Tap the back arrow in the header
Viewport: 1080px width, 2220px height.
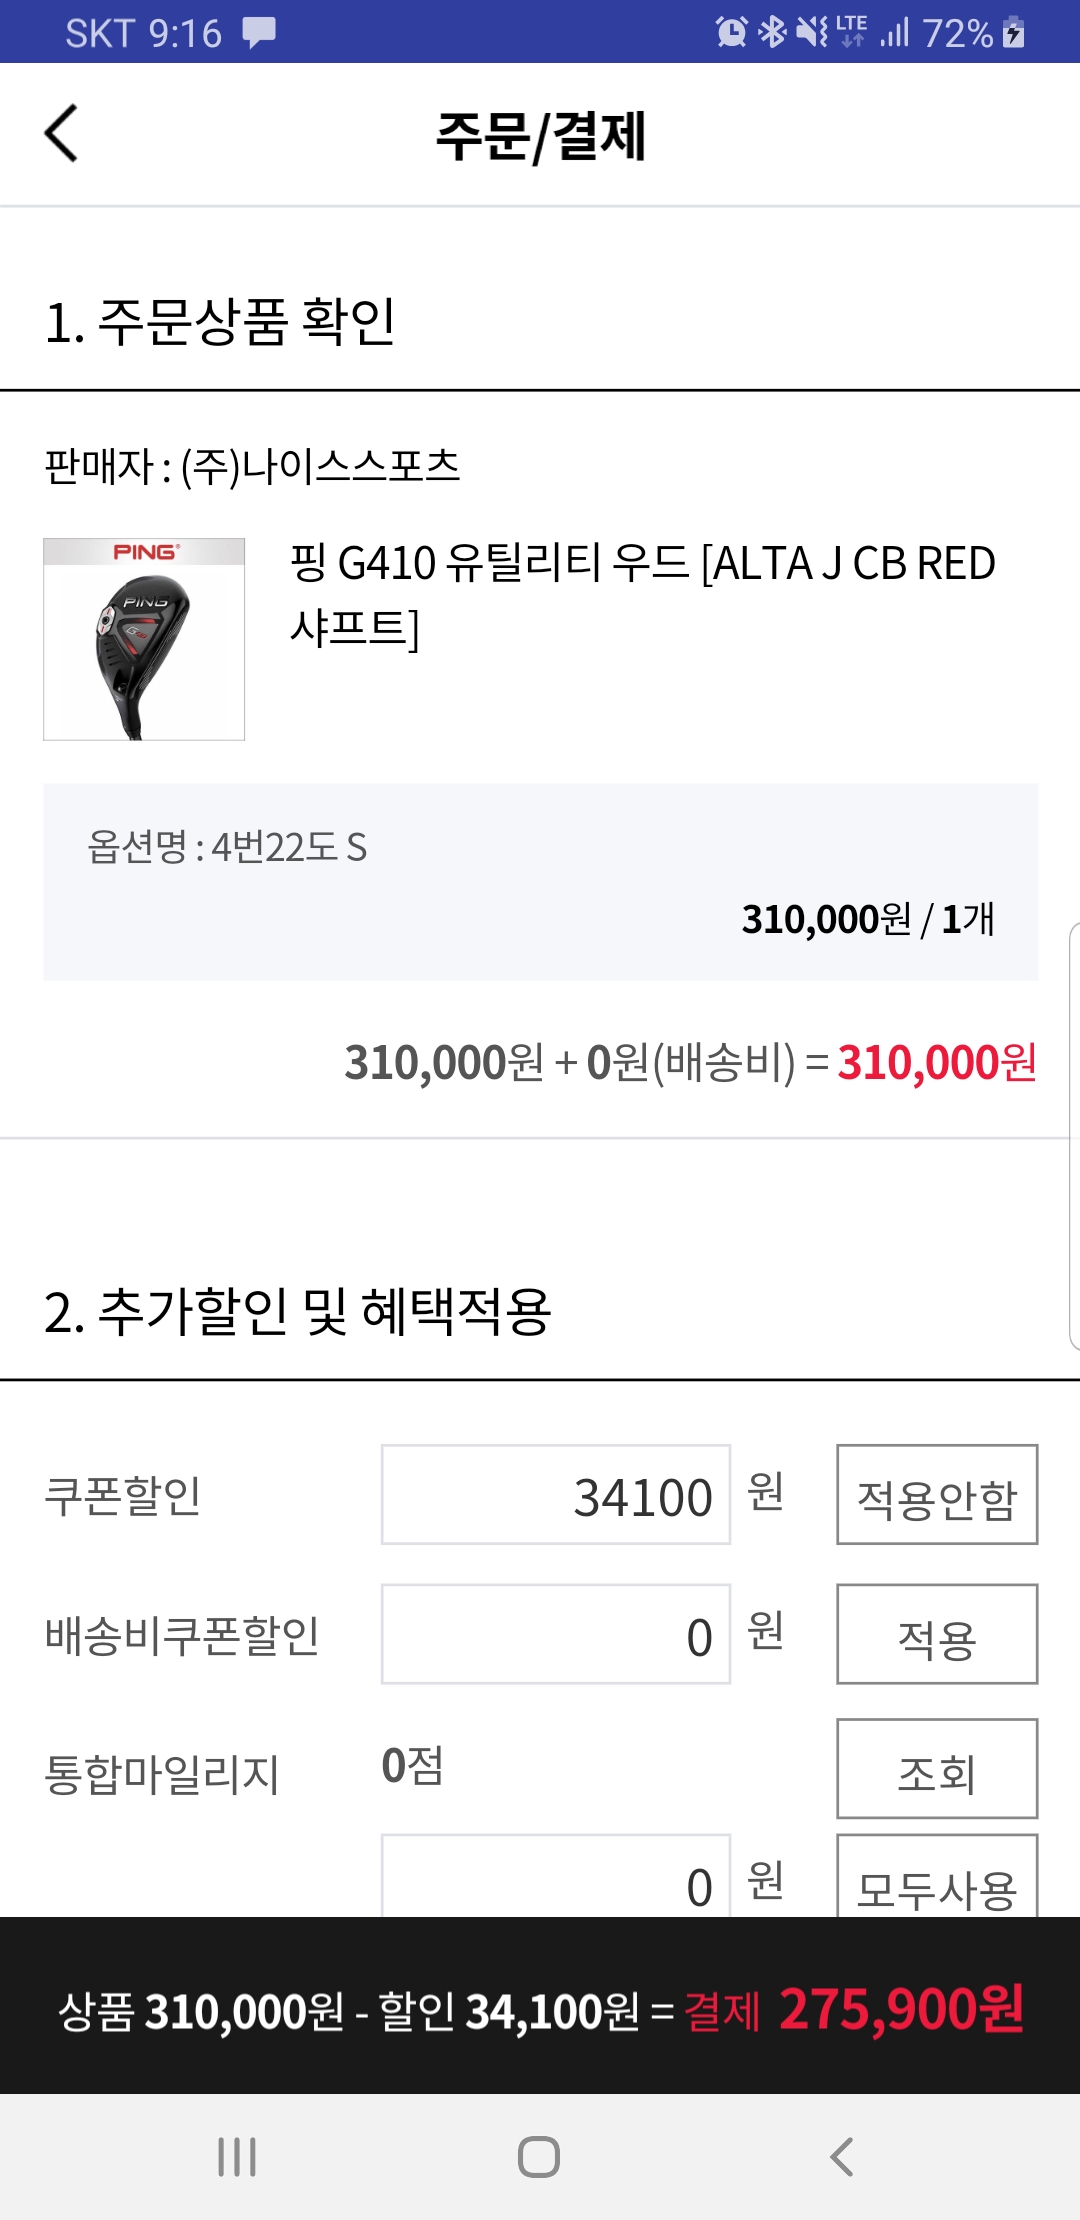coord(62,134)
